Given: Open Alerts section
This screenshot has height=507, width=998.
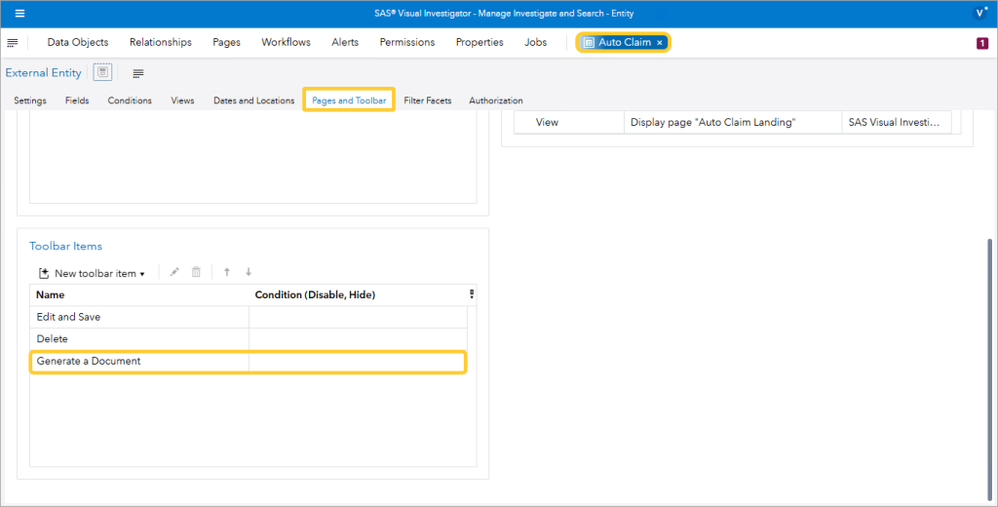Looking at the screenshot, I should coord(345,43).
